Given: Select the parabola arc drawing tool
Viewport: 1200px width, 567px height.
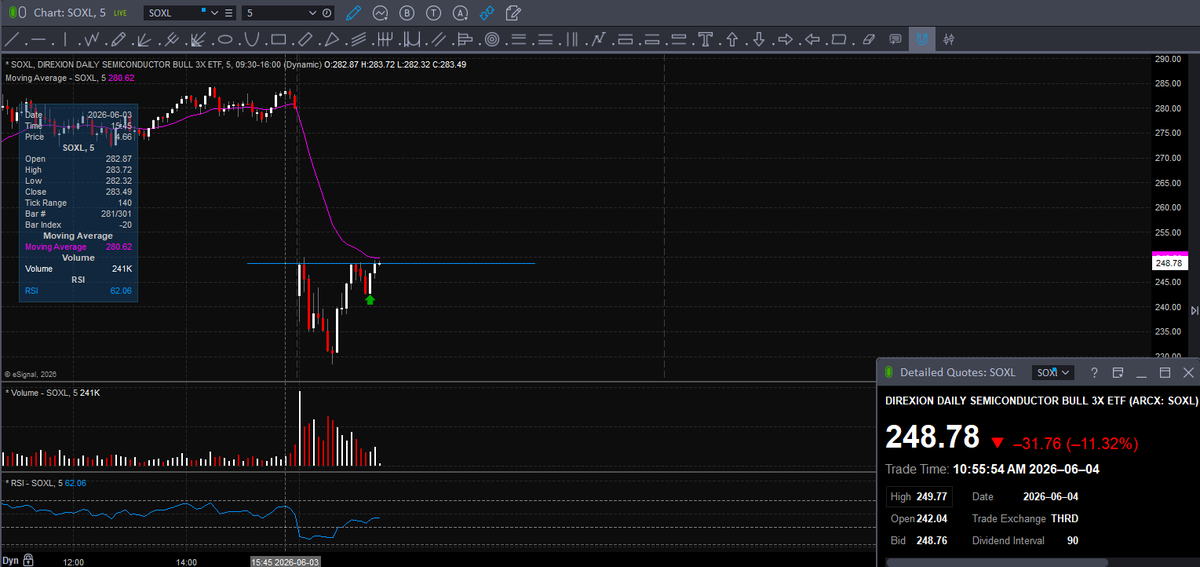Looking at the screenshot, I should [x=252, y=39].
